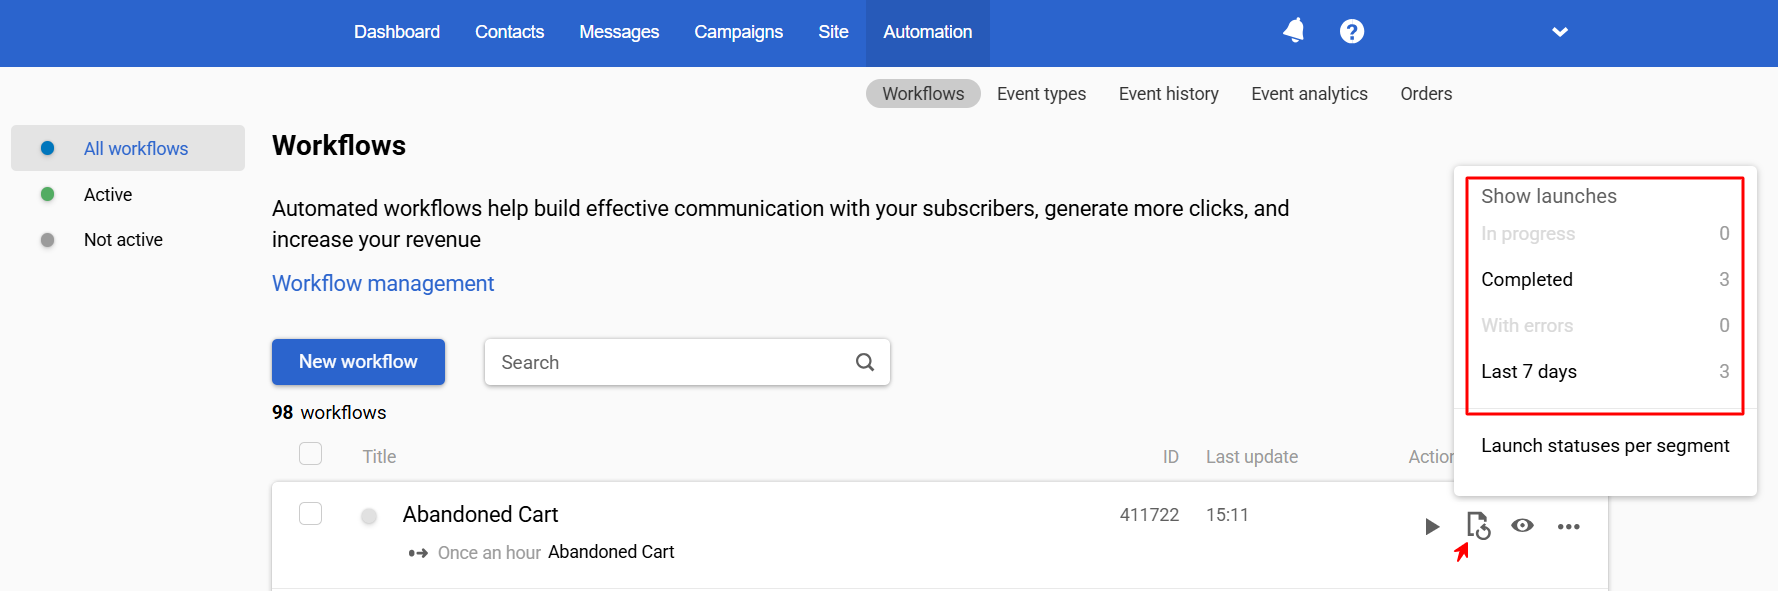Filter workflows by Not active
The image size is (1778, 591).
pos(123,240)
